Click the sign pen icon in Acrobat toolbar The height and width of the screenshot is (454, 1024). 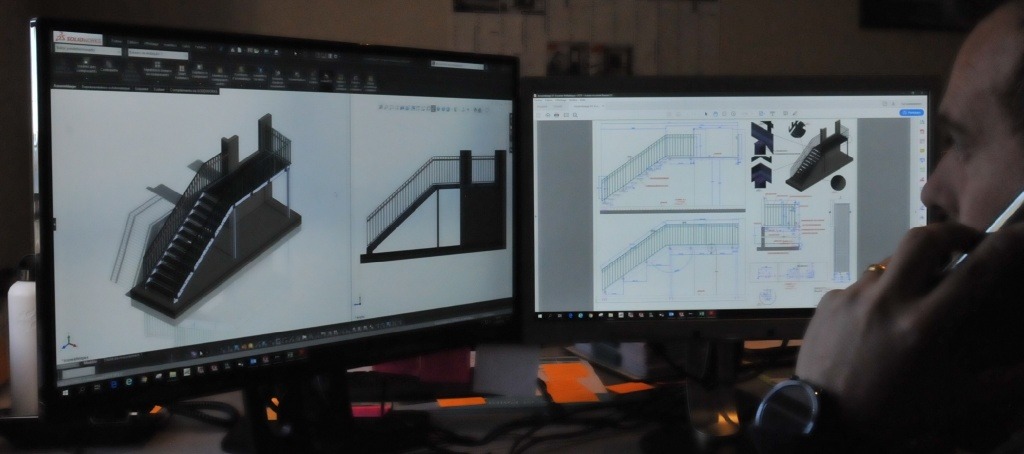click(795, 113)
